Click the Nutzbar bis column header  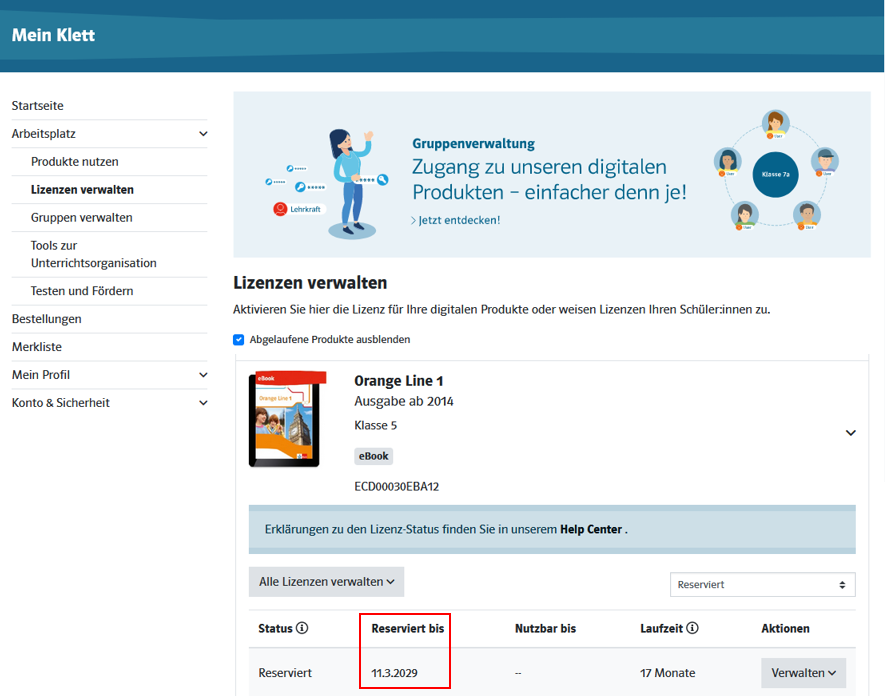pyautogui.click(x=545, y=628)
